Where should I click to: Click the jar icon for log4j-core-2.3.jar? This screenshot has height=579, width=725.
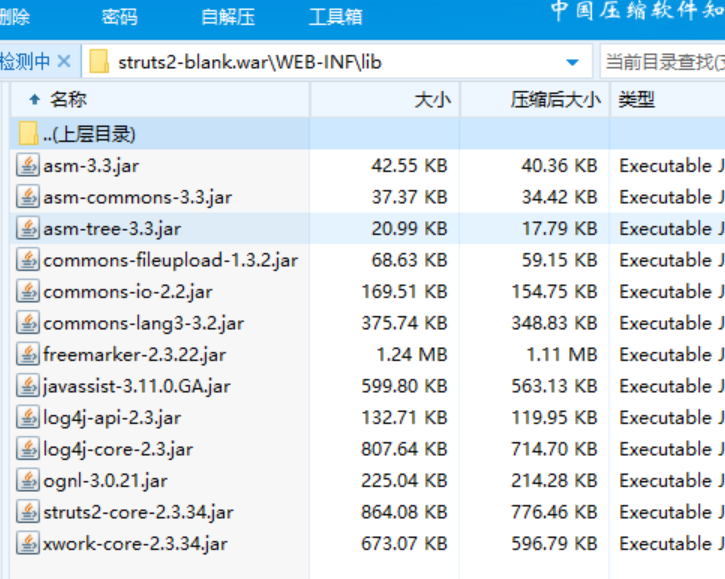pyautogui.click(x=28, y=449)
